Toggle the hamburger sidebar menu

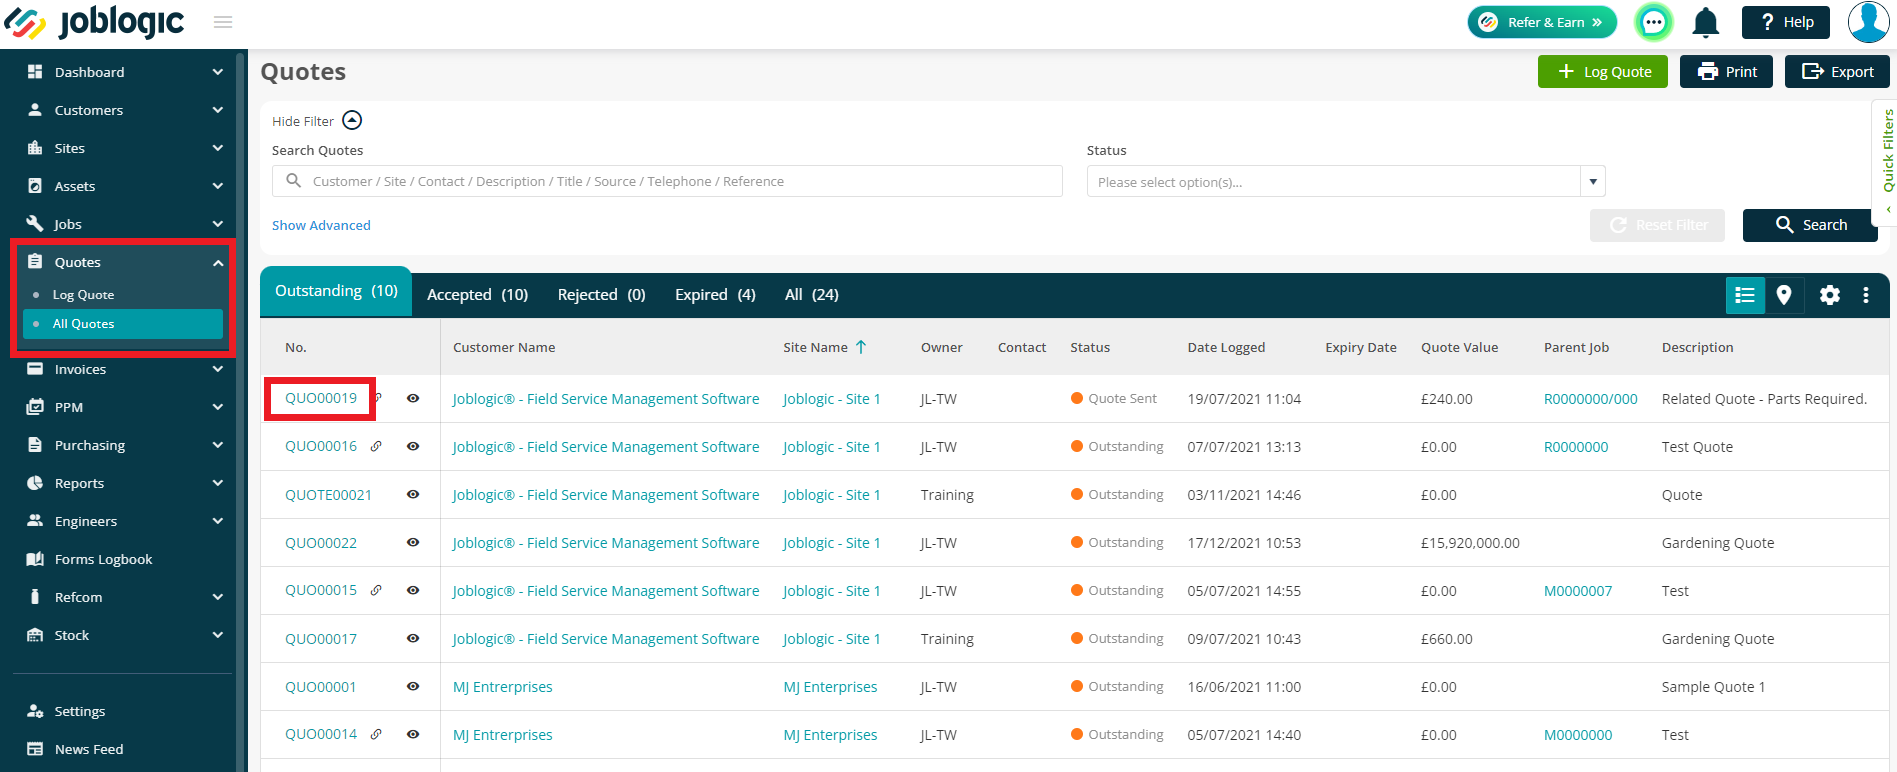click(x=223, y=22)
